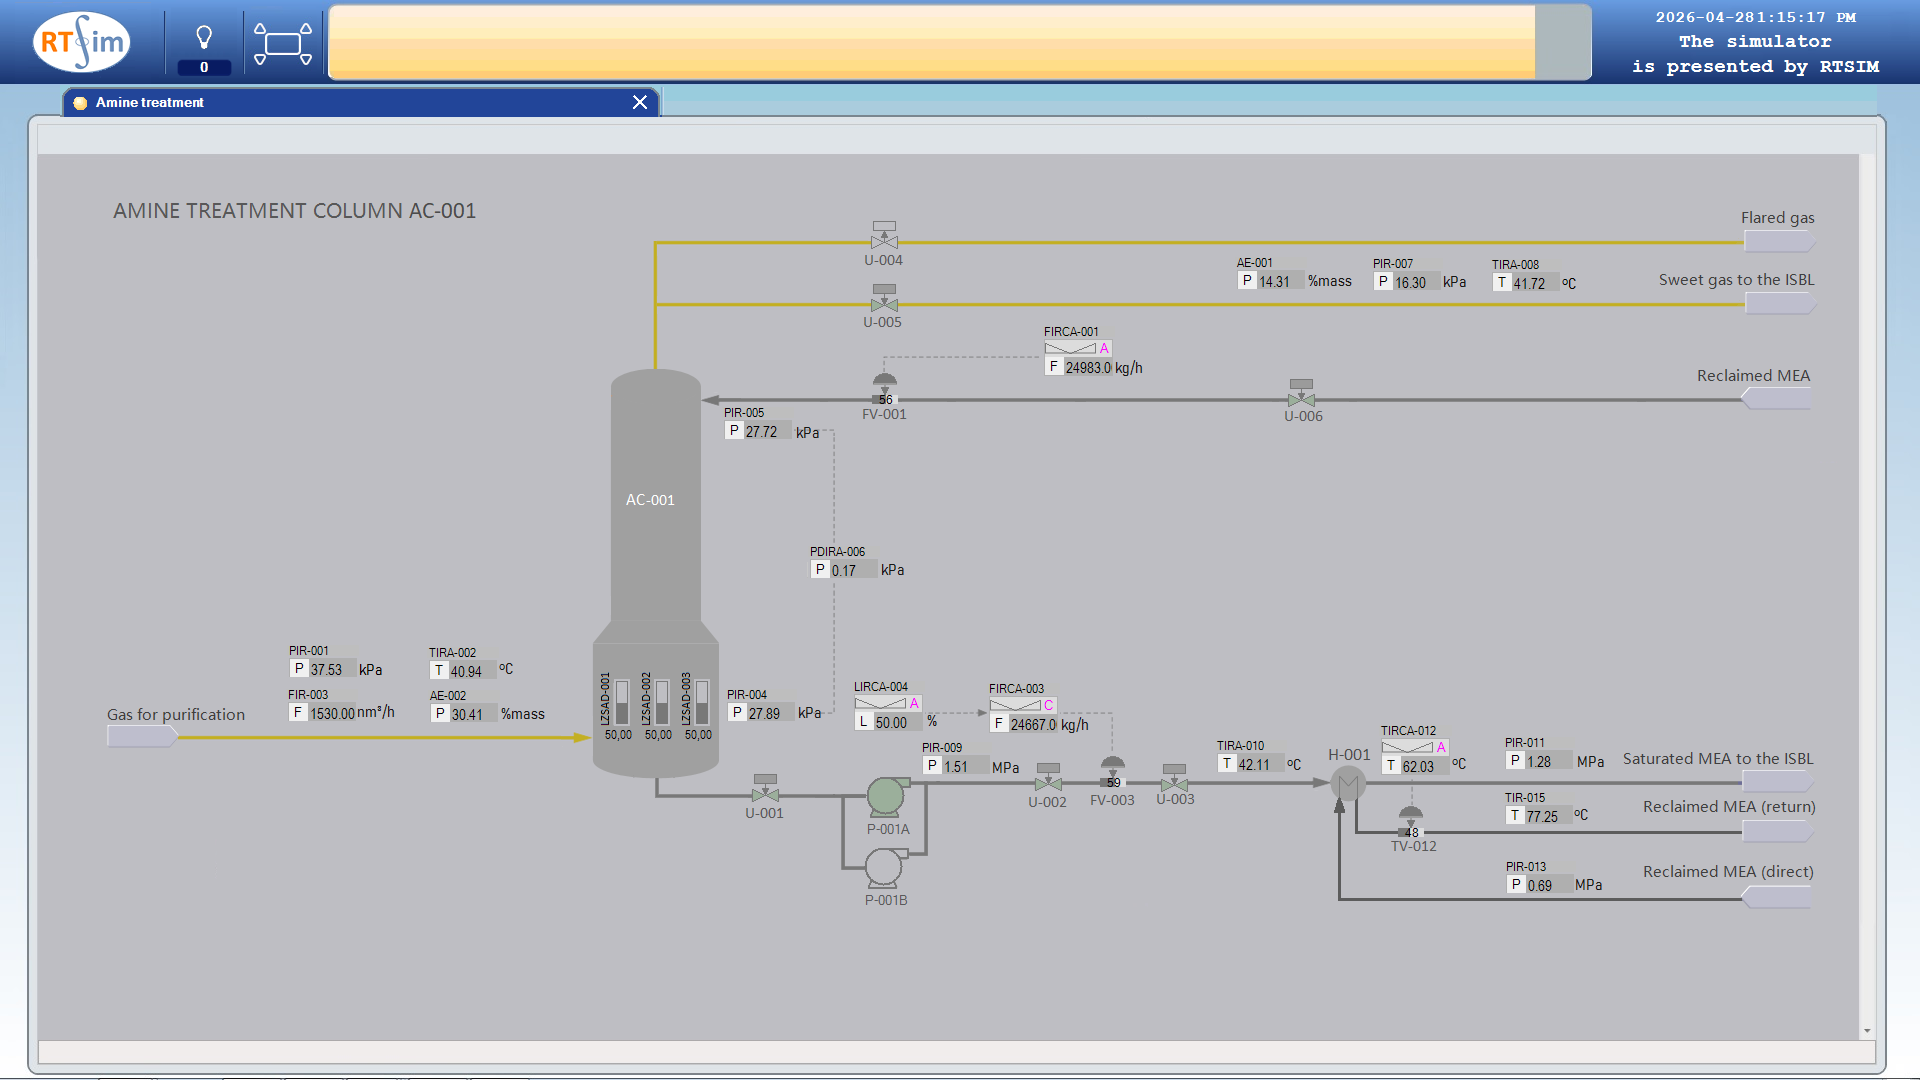Click pump P-001A
1920x1080 pixels.
point(886,796)
